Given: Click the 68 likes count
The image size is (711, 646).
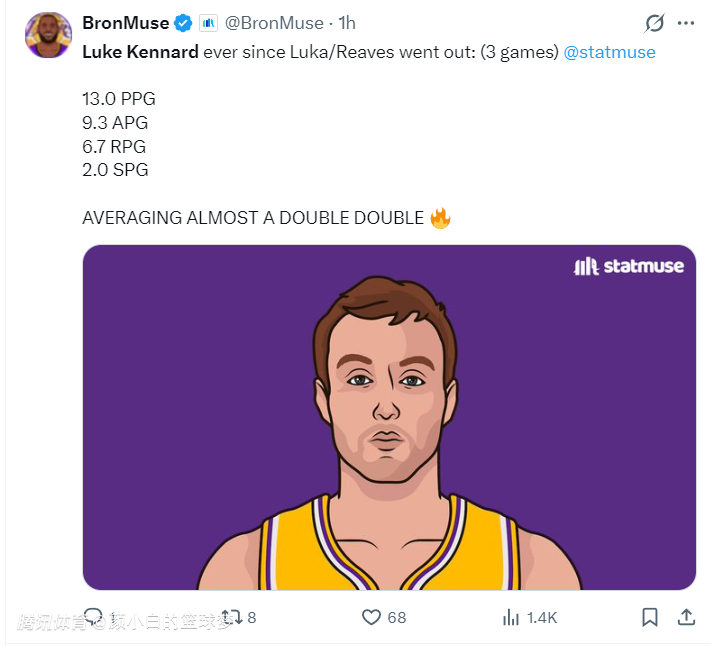Looking at the screenshot, I should click(x=397, y=618).
